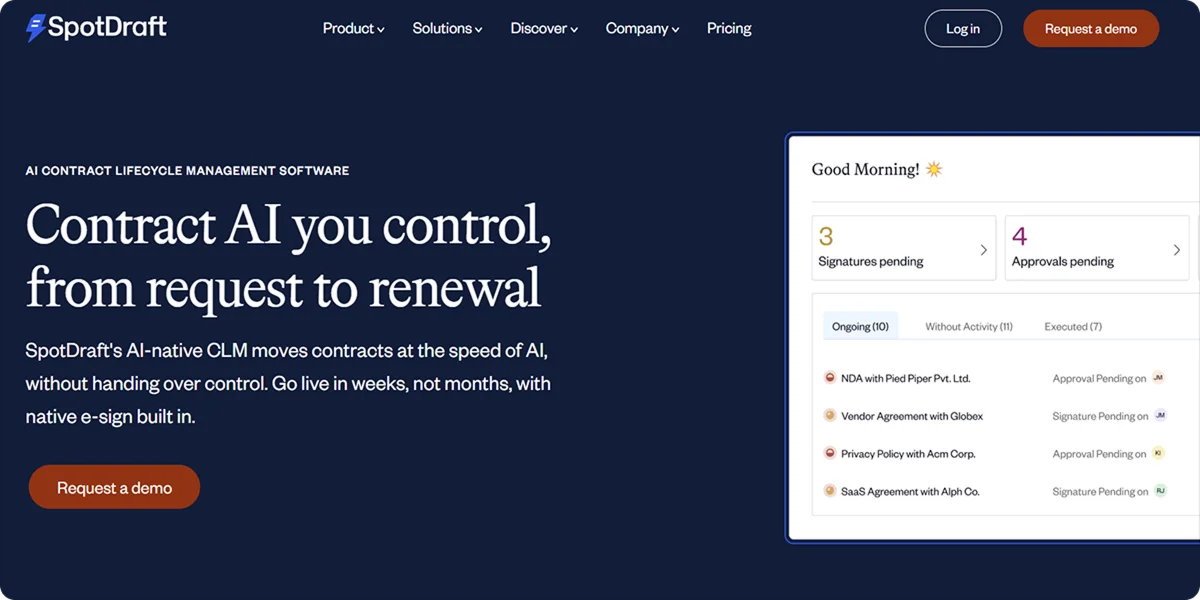This screenshot has width=1200, height=600.
Task: Select the Ongoing (10) tab
Action: click(860, 326)
